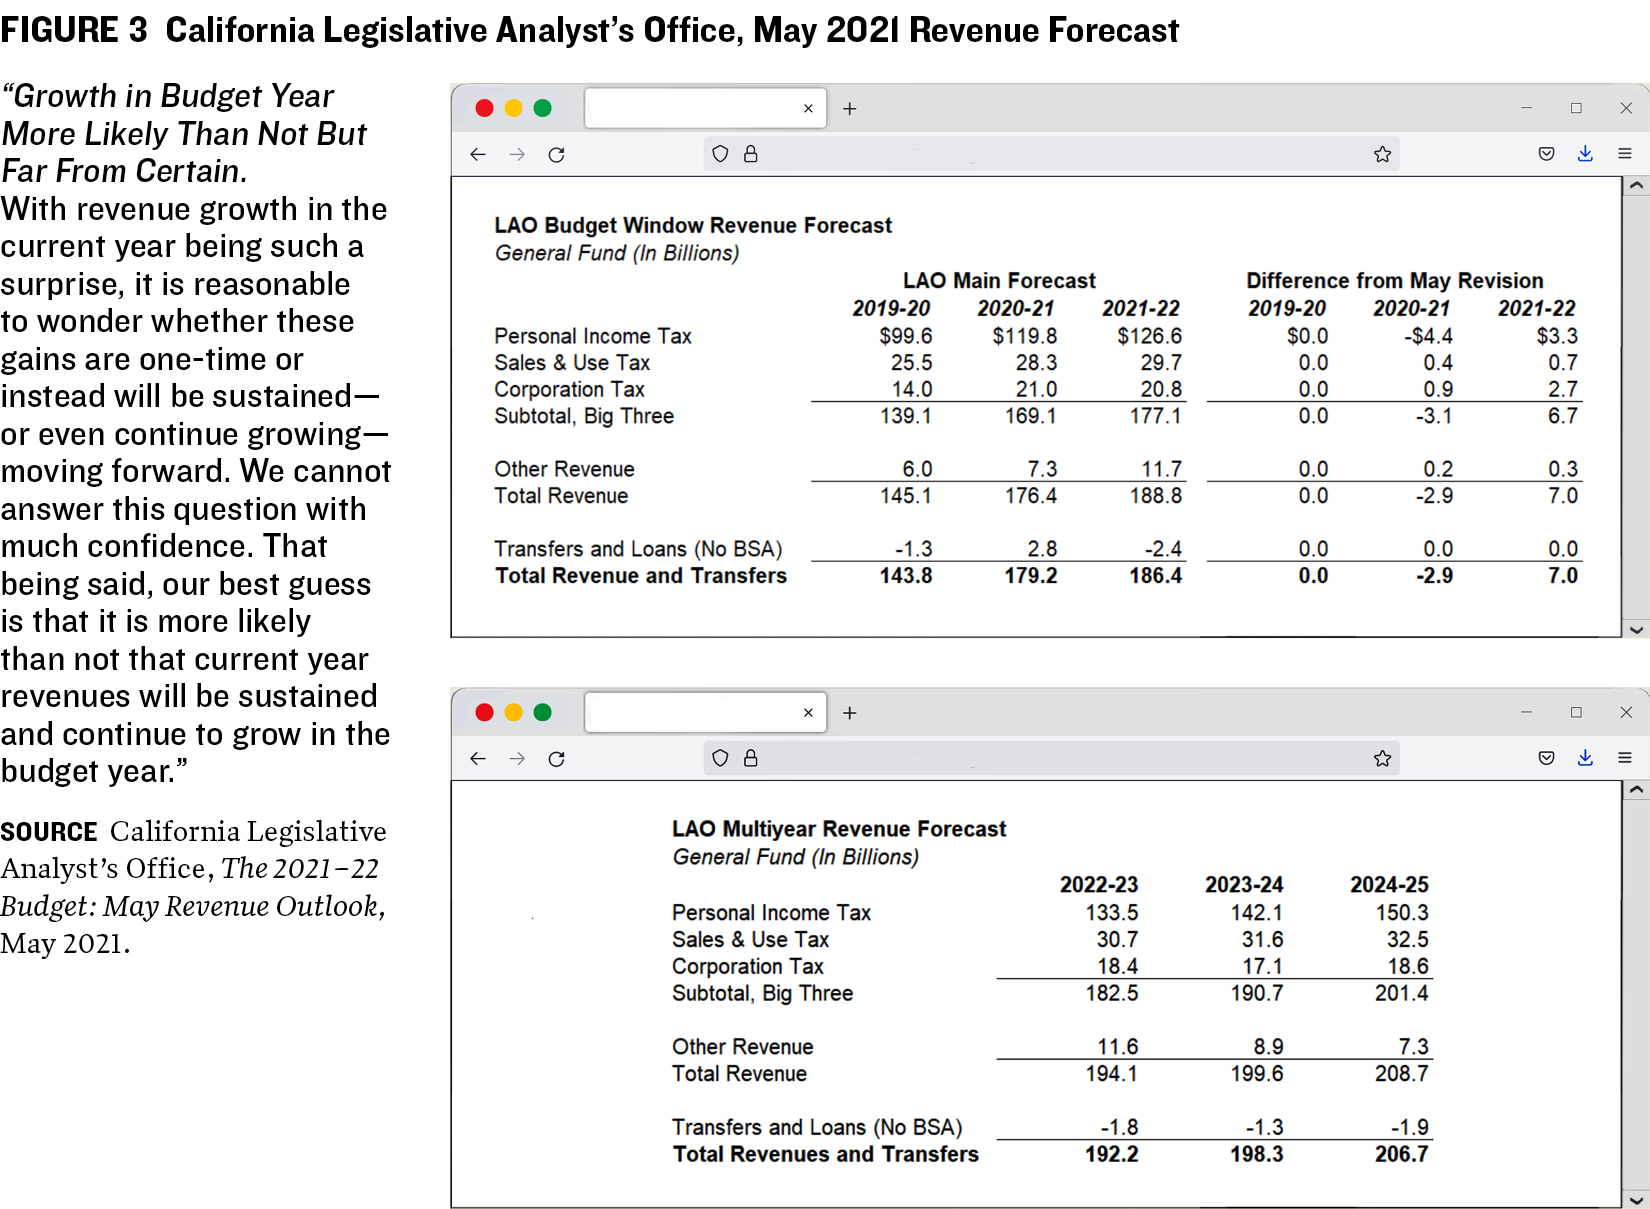Click 'Total Revenues and Transfers' row label
Screen dimensions: 1650x1209
[x=826, y=1154]
